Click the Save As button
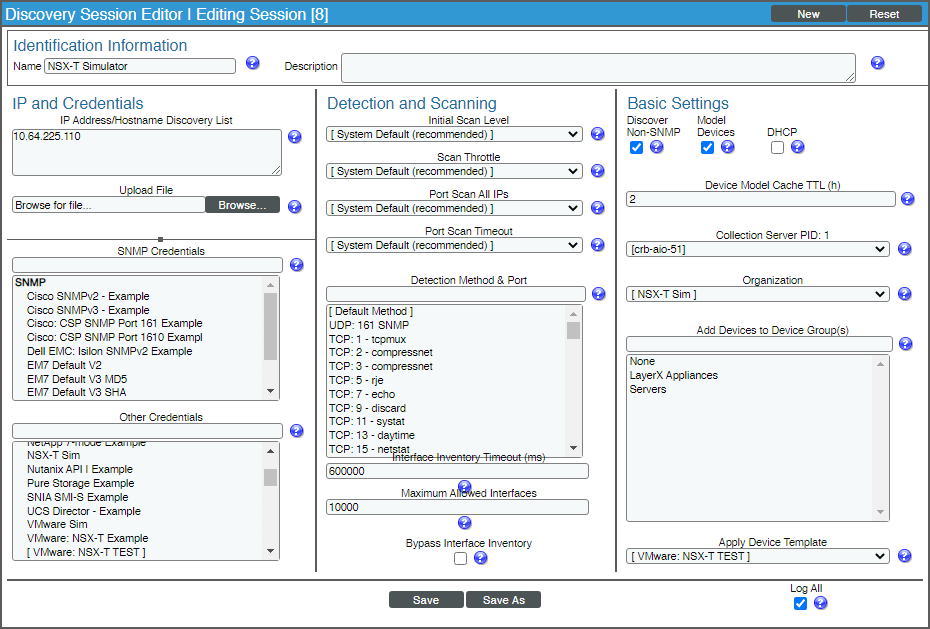Viewport: 930px width, 629px height. (x=503, y=599)
